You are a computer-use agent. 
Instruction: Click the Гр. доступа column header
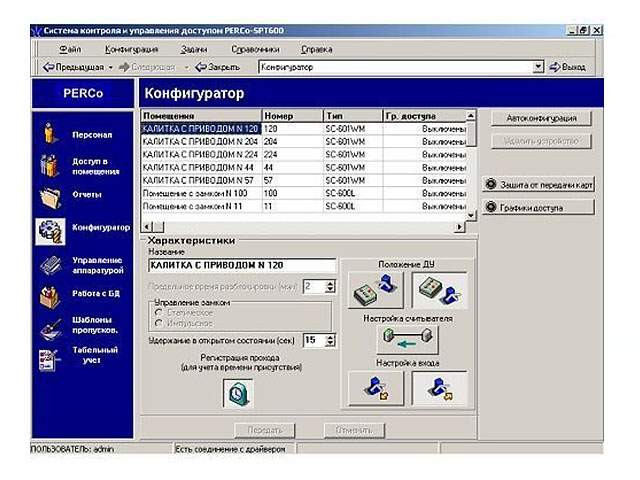pos(424,116)
